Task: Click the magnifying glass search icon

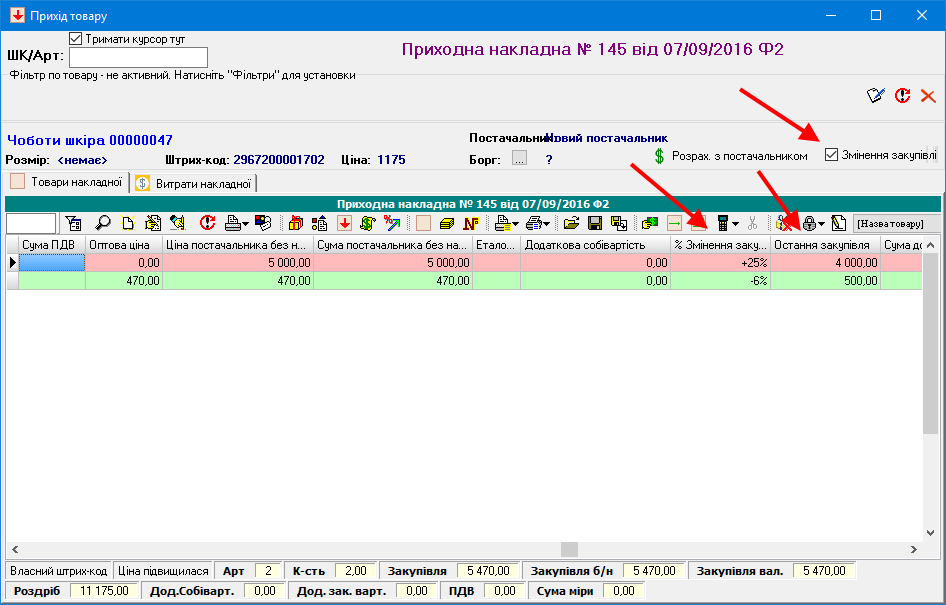Action: pyautogui.click(x=103, y=223)
